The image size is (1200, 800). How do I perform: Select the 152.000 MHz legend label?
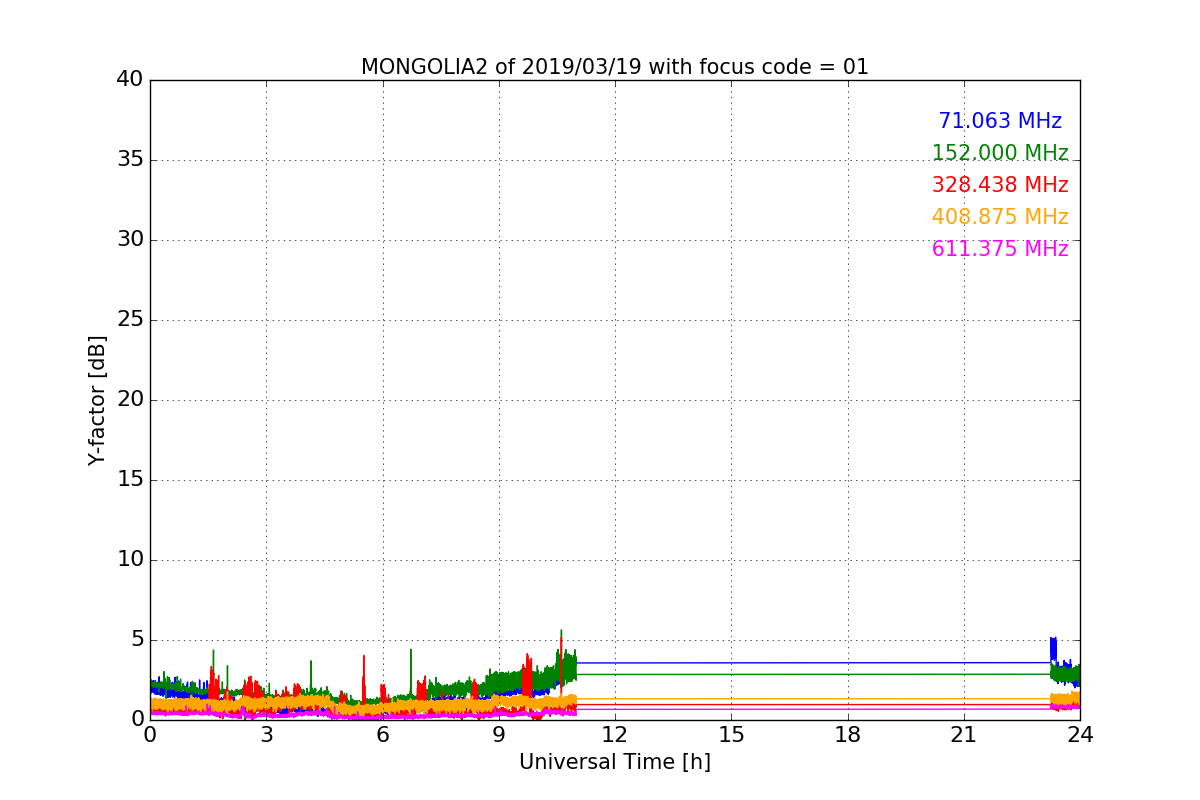click(x=1000, y=153)
